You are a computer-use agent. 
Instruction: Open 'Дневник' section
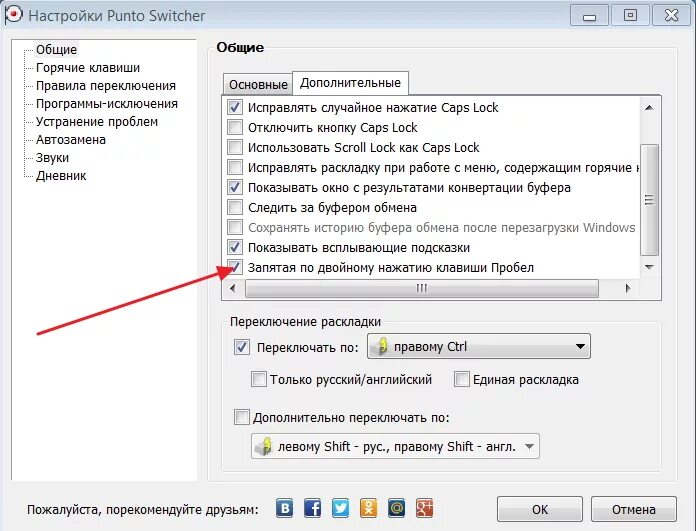point(61,176)
